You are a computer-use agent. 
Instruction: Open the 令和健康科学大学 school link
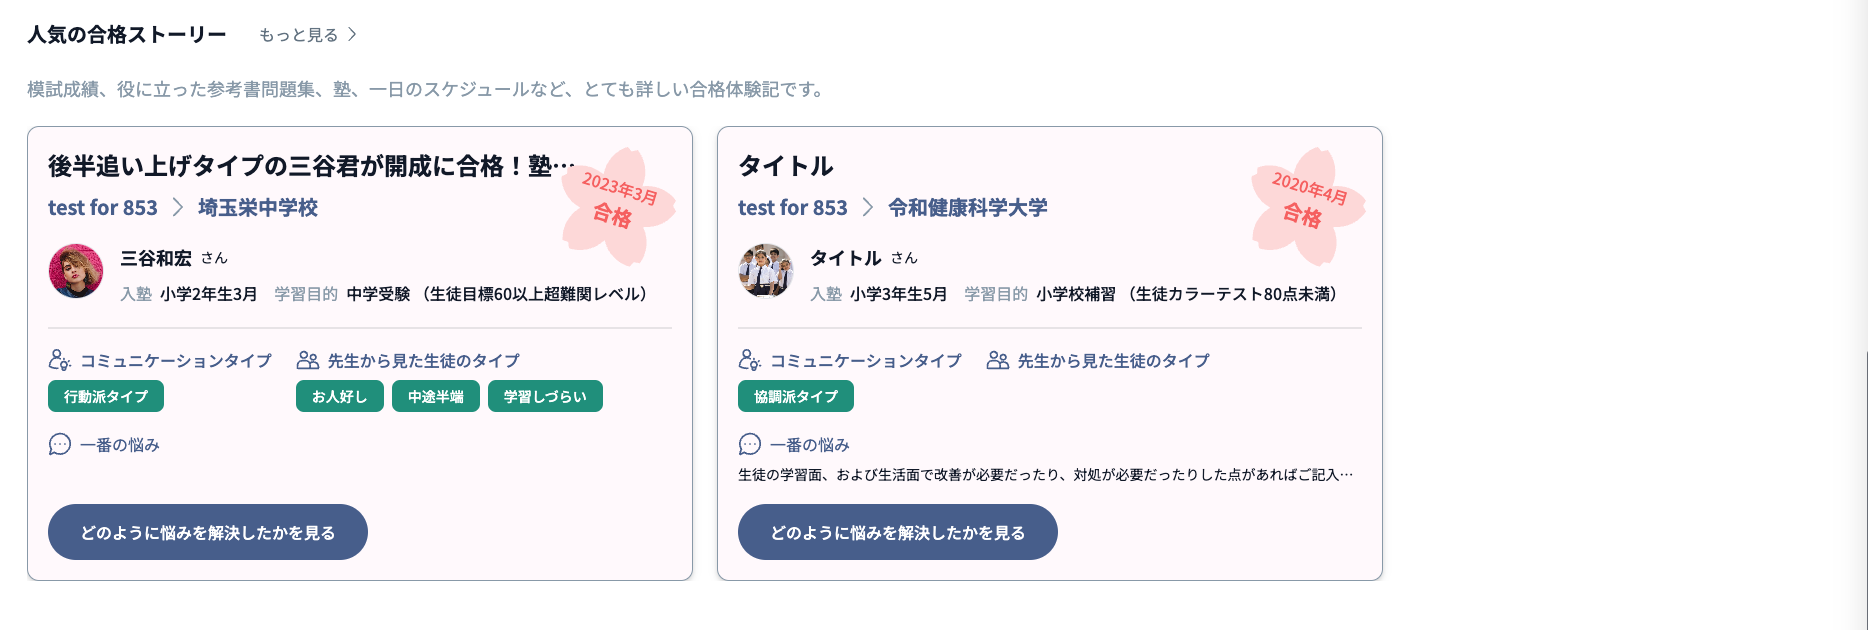[x=968, y=207]
